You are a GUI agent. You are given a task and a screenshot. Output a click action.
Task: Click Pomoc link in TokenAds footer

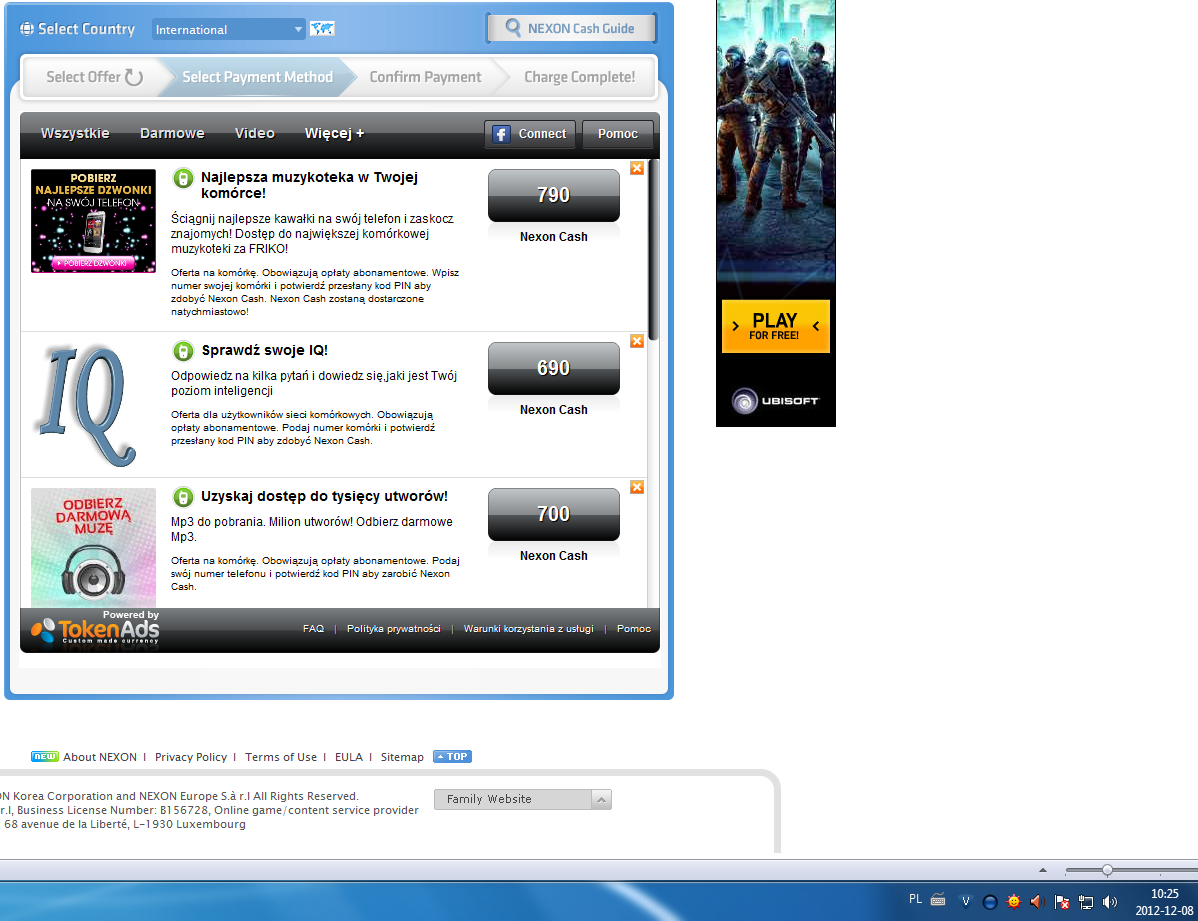(633, 628)
